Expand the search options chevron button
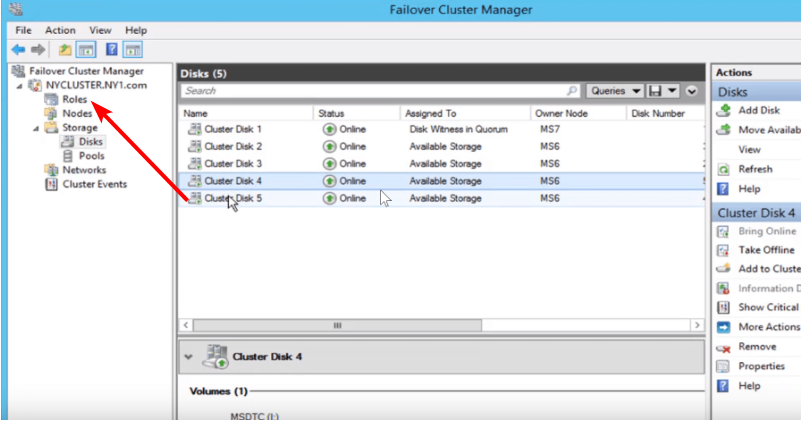The height and width of the screenshot is (421, 801). pos(692,91)
